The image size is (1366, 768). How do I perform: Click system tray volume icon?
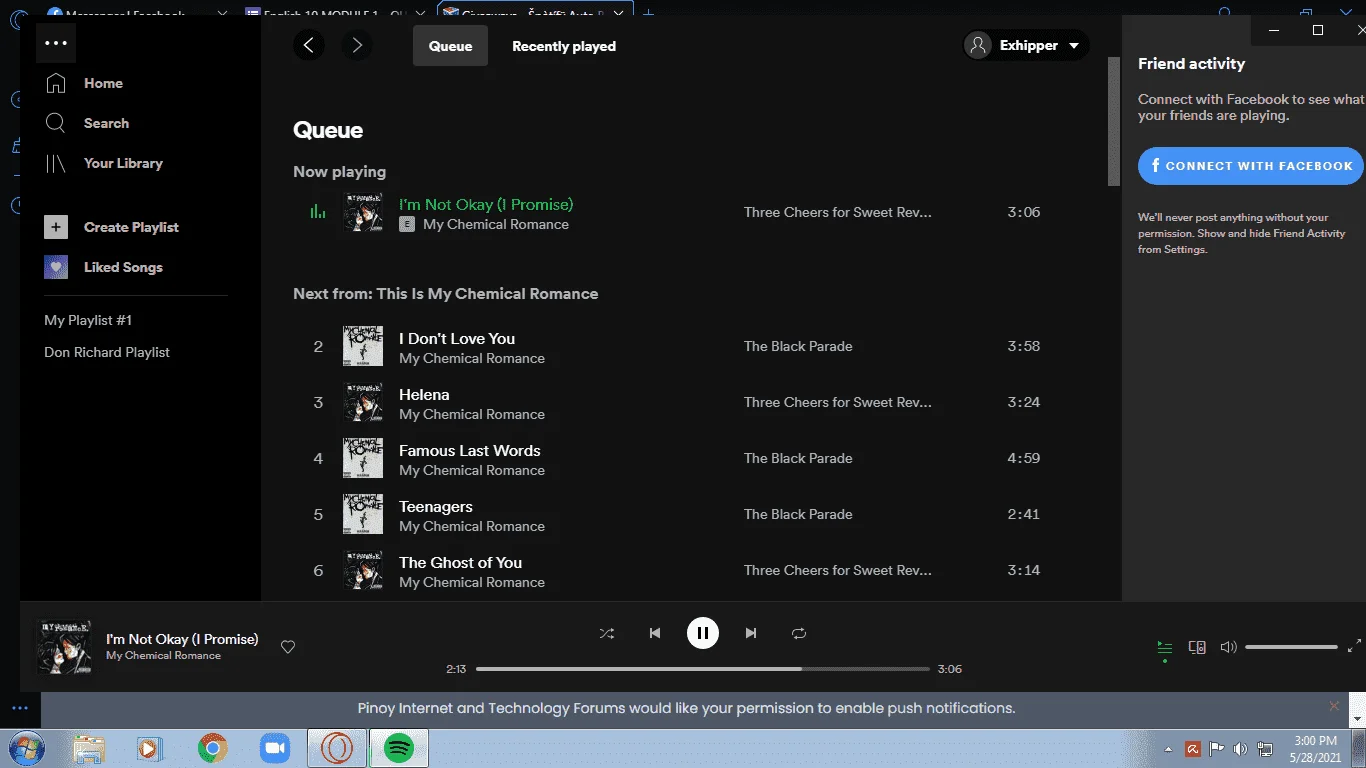point(1241,749)
